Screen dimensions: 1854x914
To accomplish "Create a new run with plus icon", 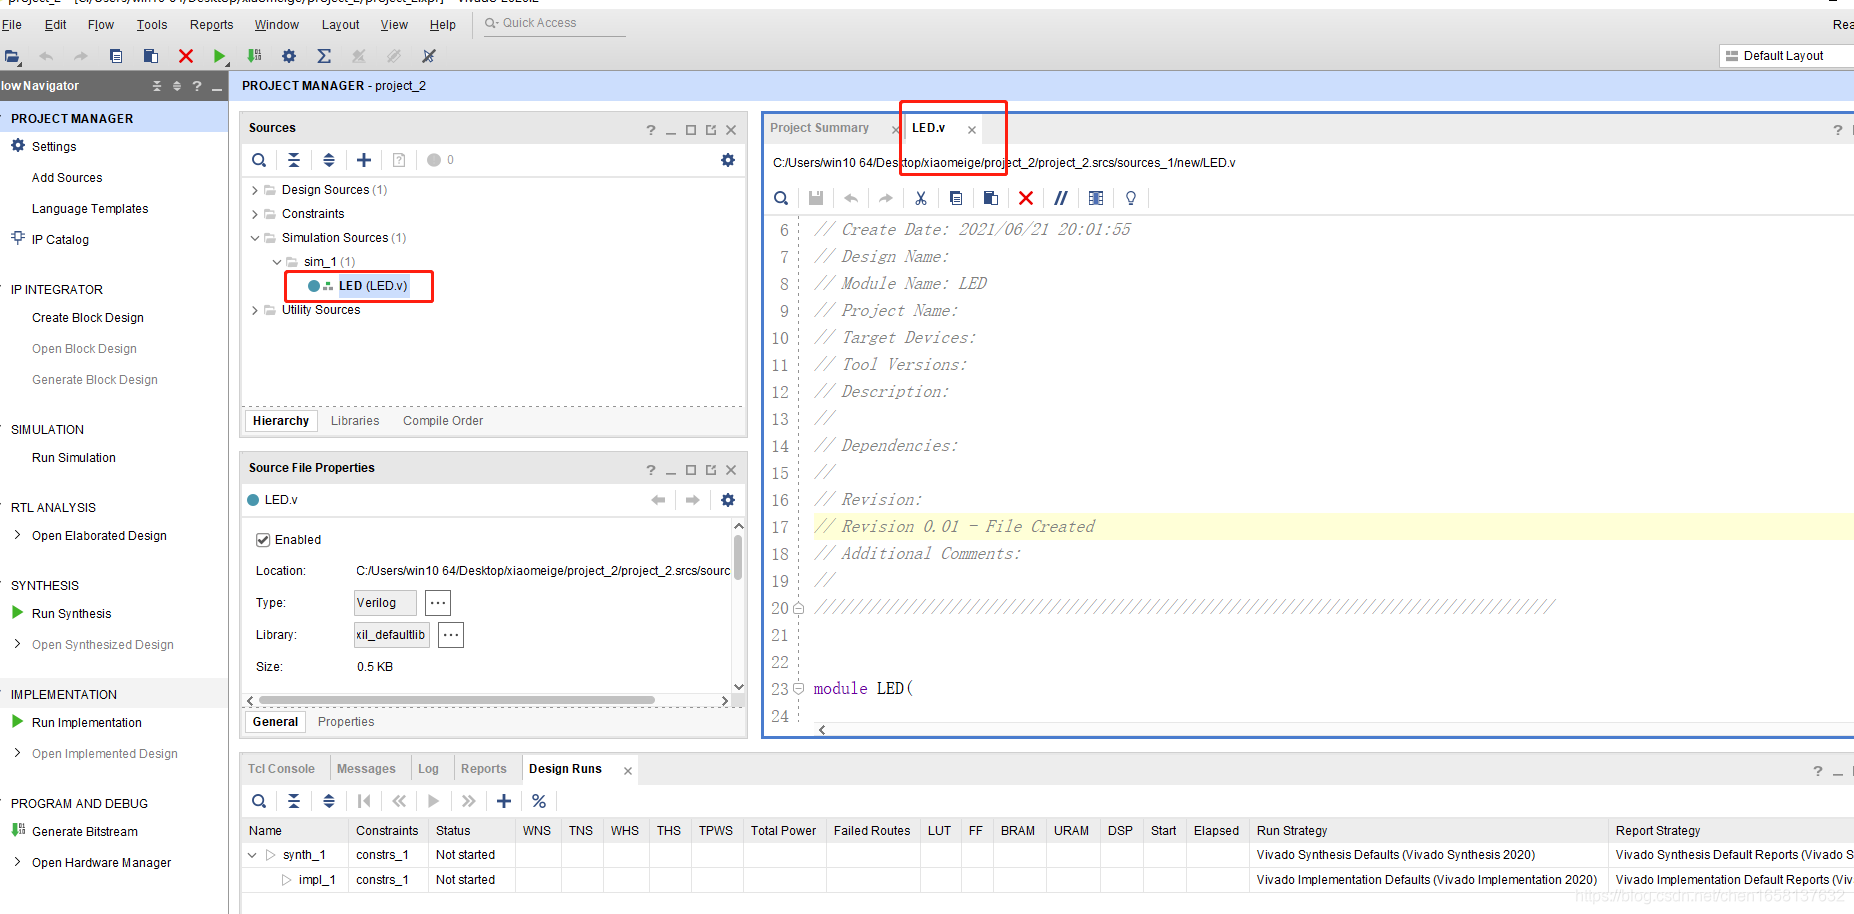I will coord(504,801).
